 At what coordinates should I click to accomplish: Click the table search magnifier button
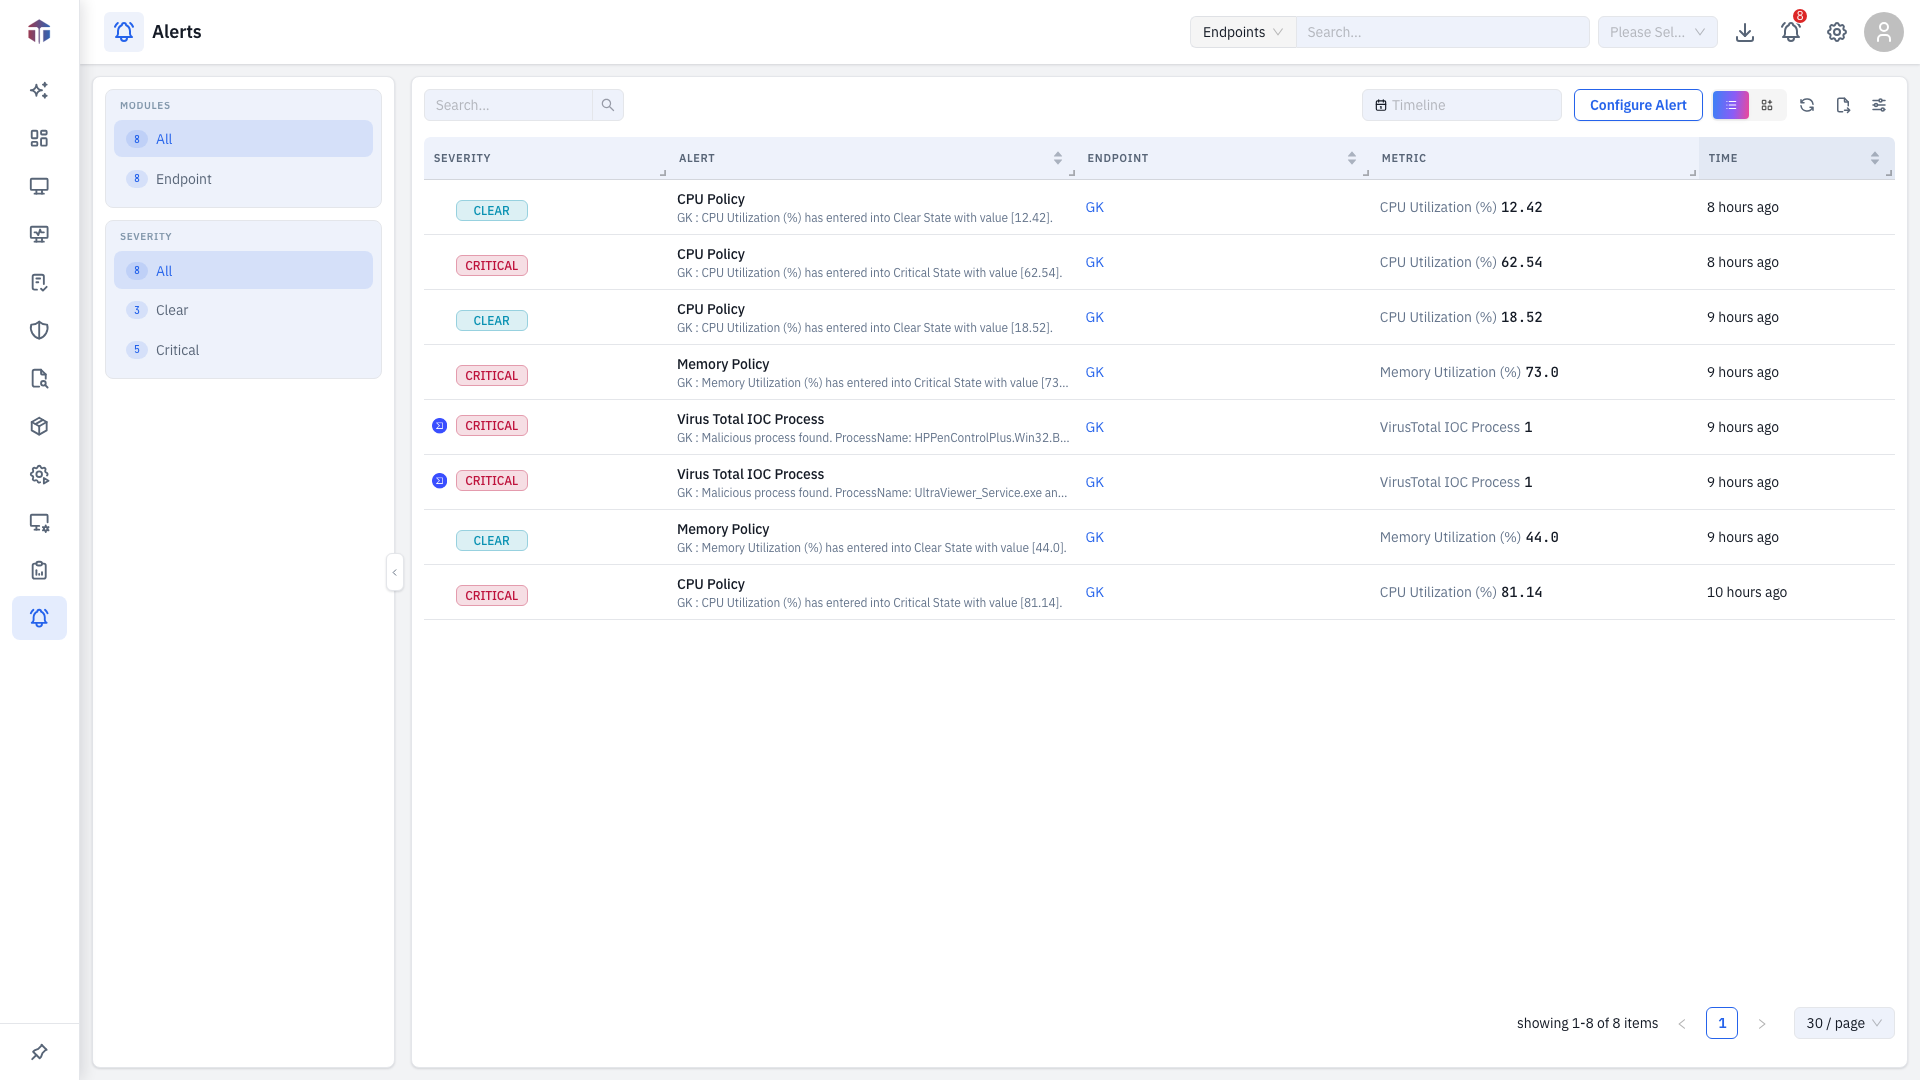pyautogui.click(x=608, y=105)
